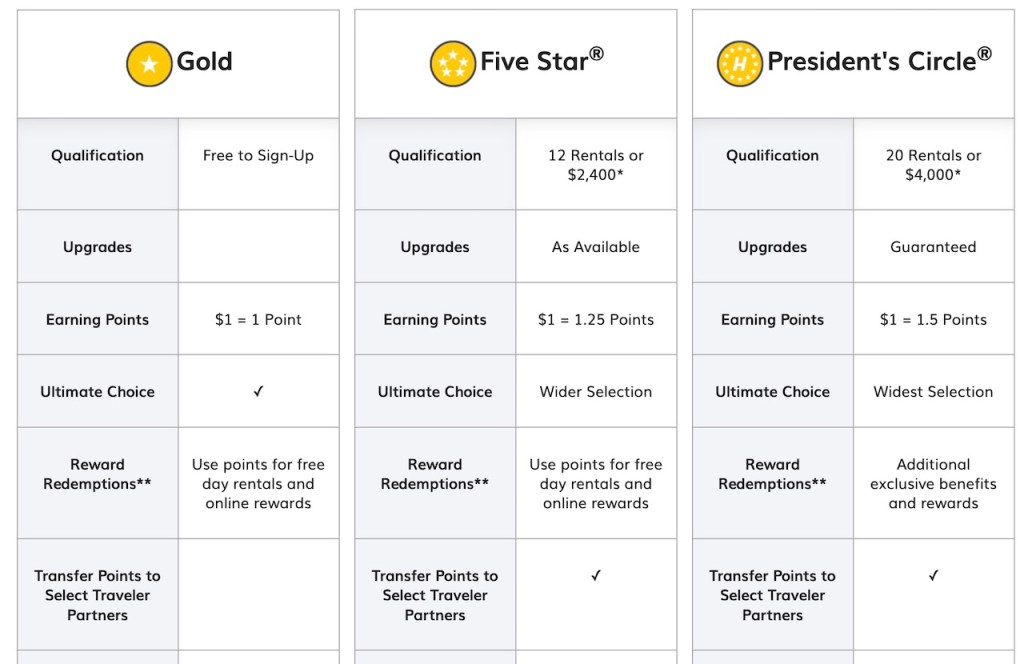Click Five Star Transfer Points checkmark
The image size is (1024, 664).
pos(596,576)
